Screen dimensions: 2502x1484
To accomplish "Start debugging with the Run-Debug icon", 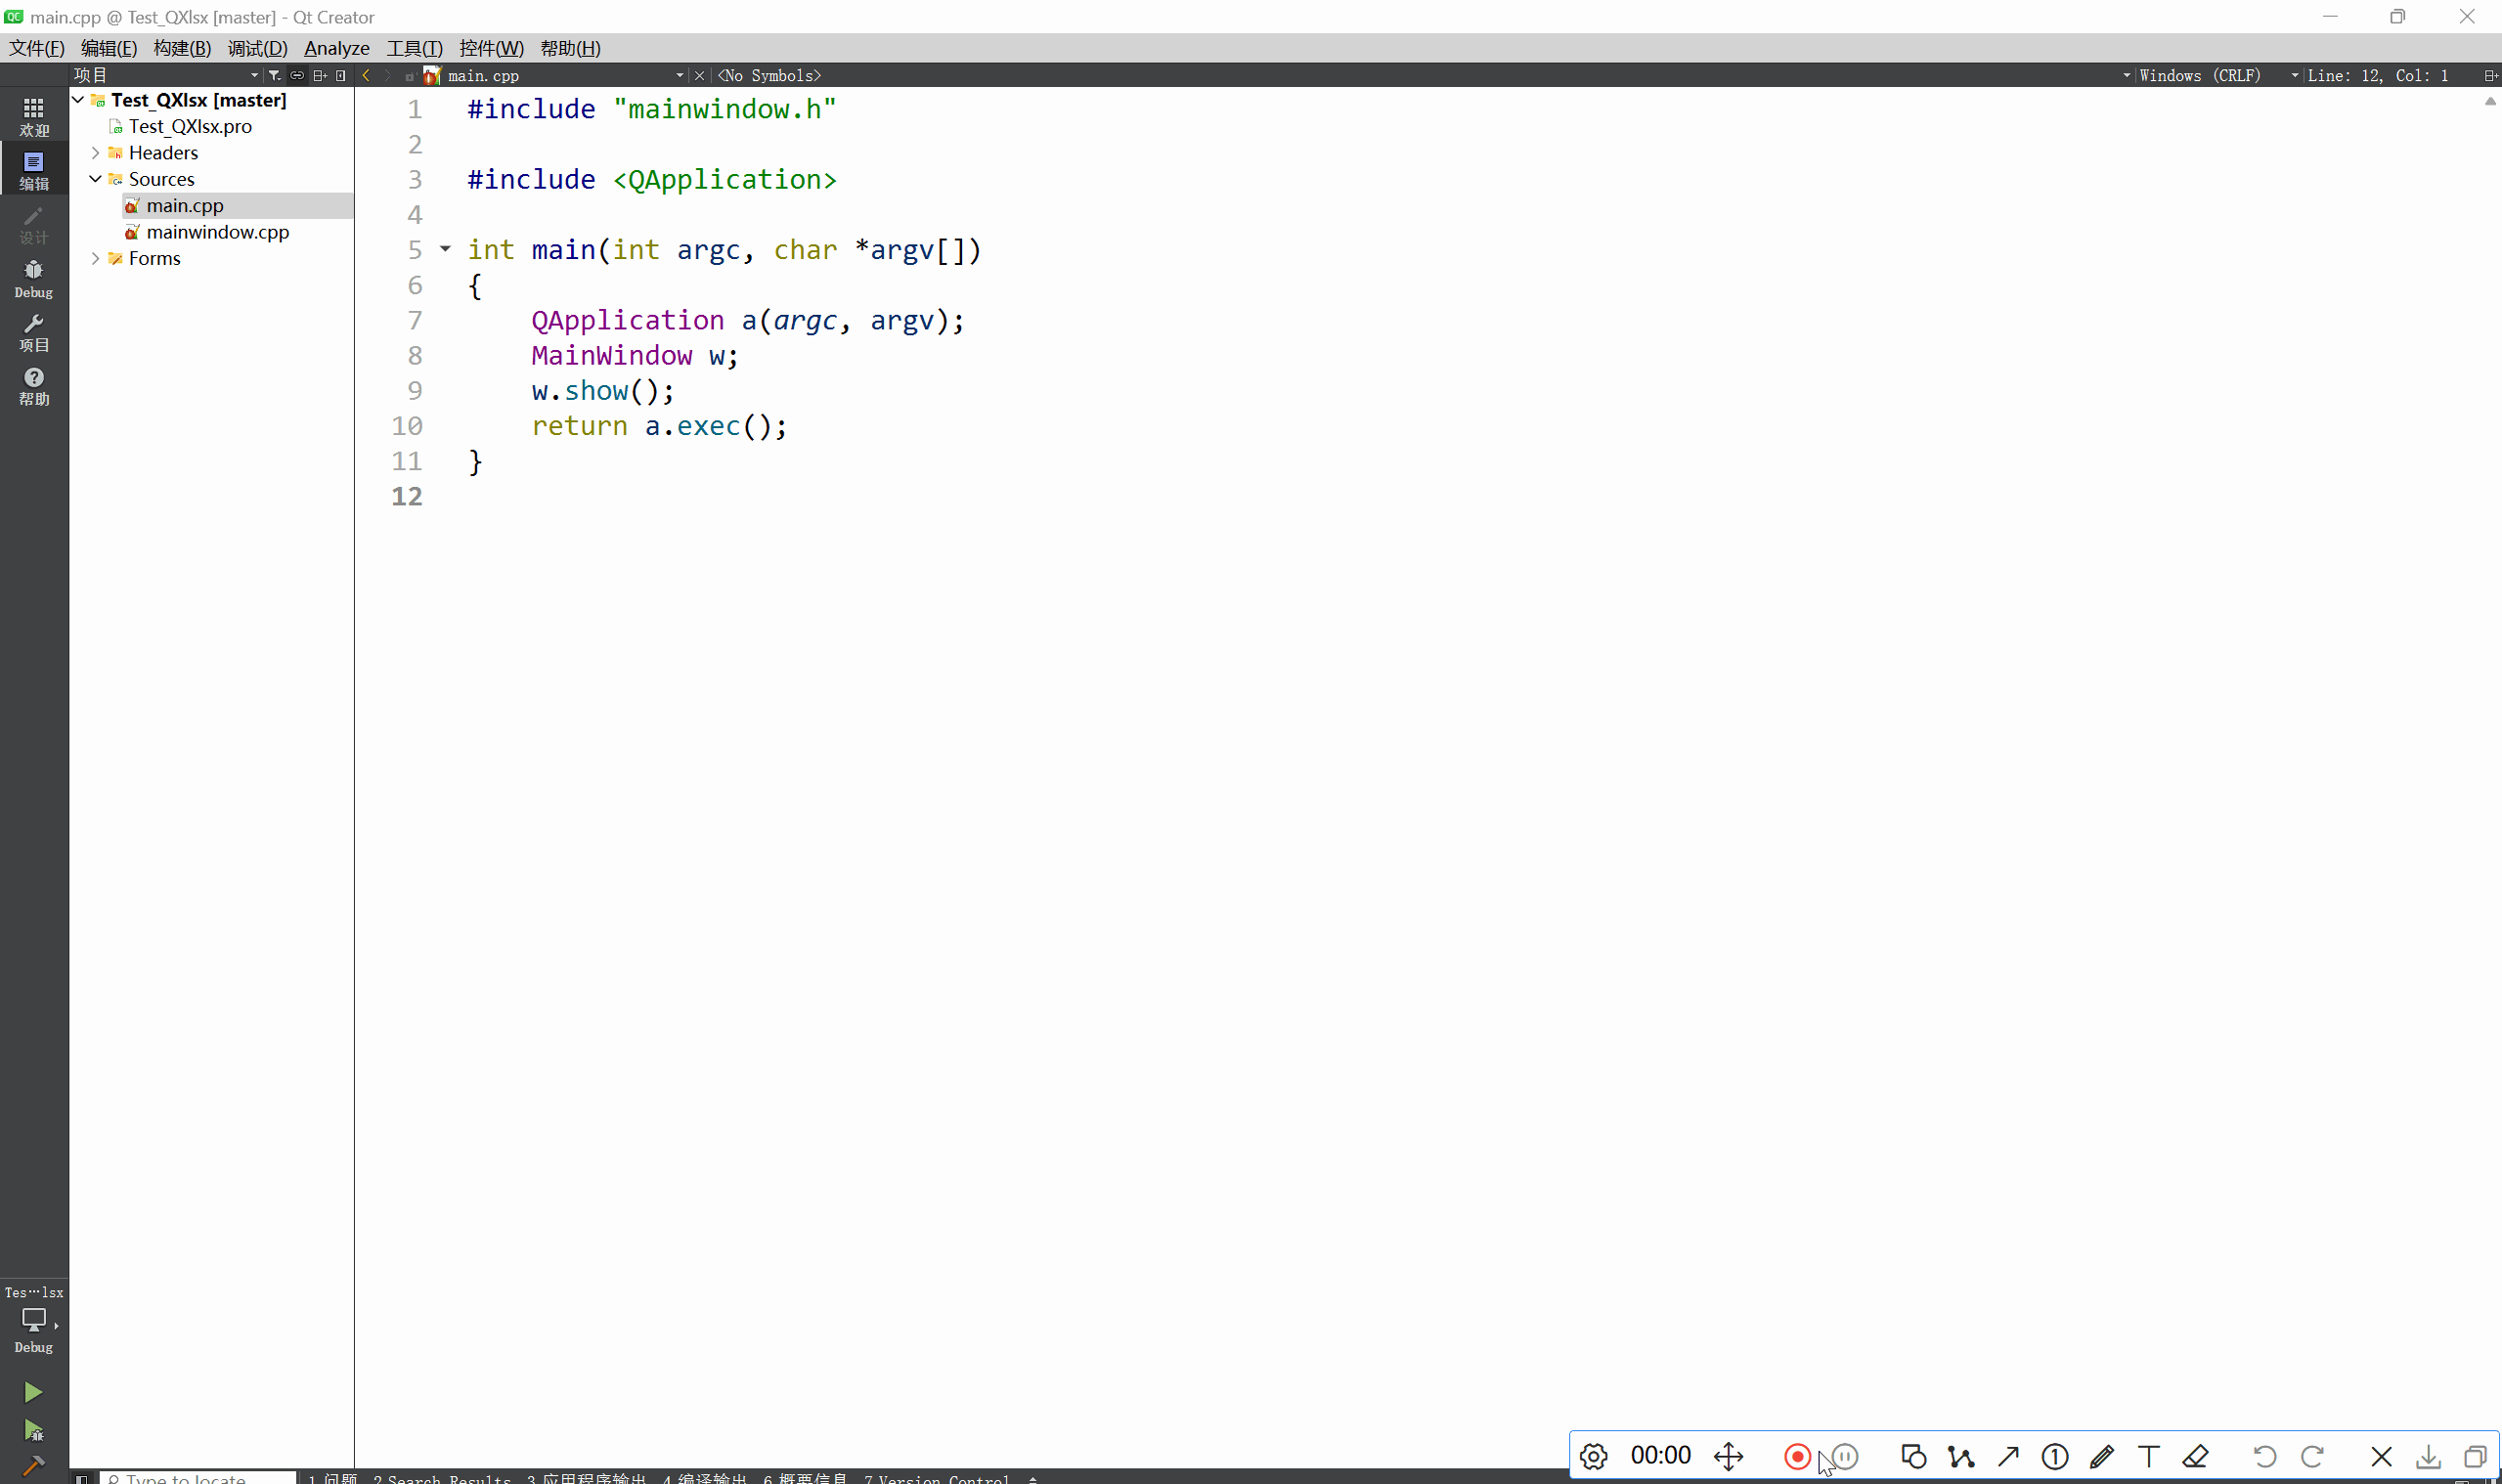I will (33, 1430).
